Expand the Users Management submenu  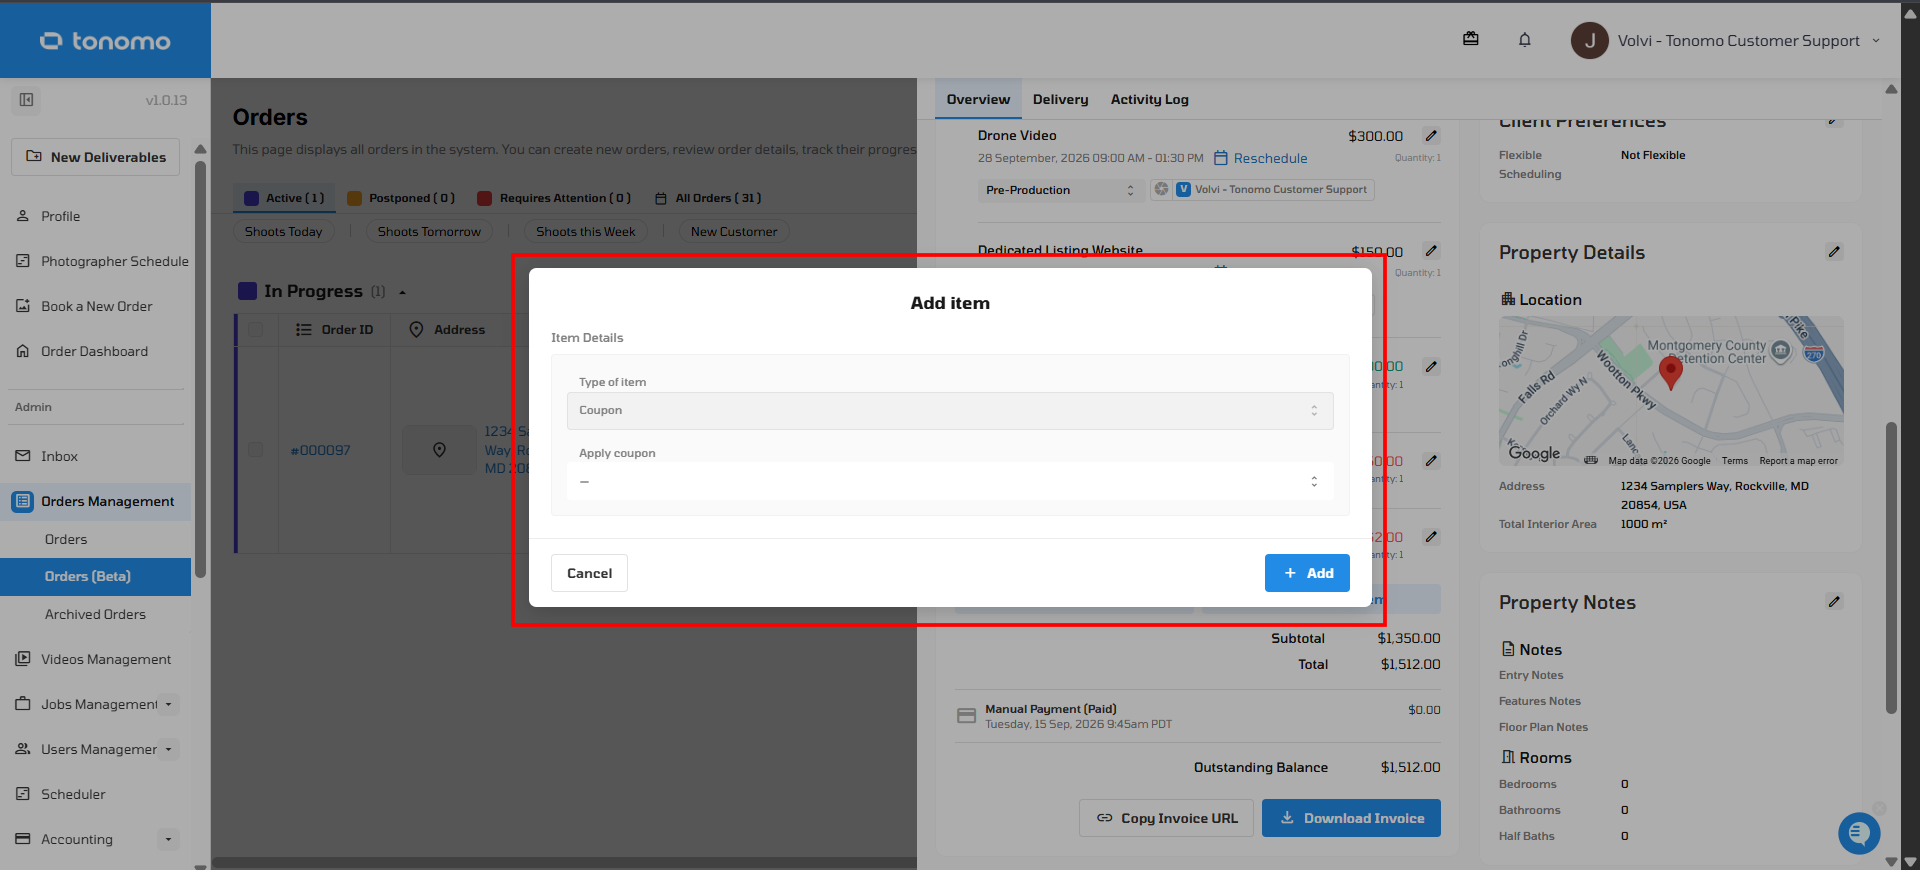pyautogui.click(x=168, y=749)
